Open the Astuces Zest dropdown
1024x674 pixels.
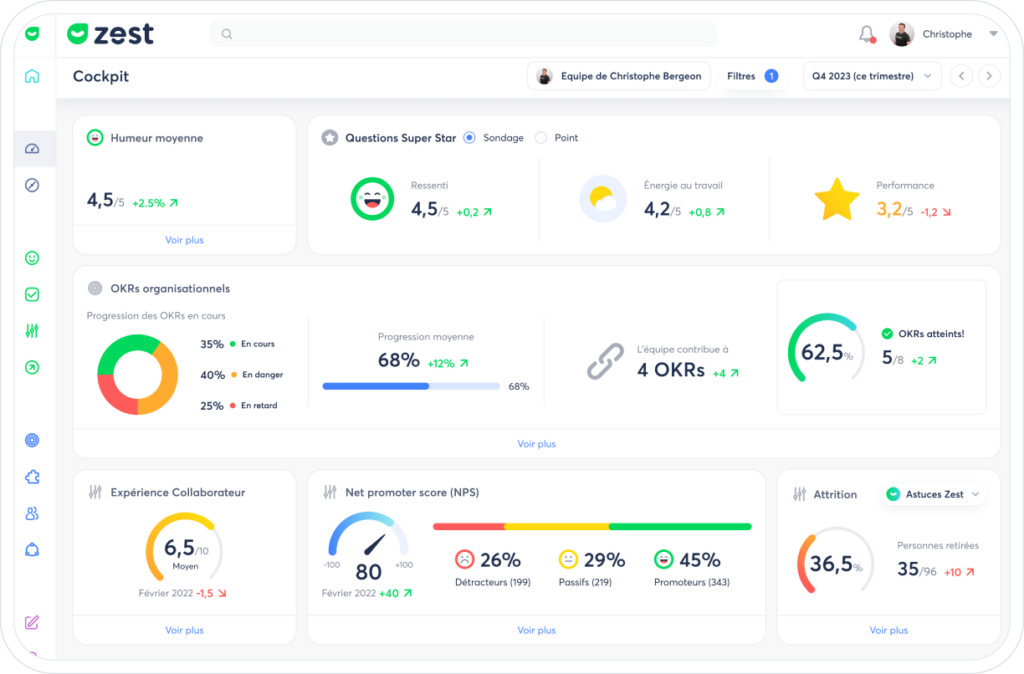pos(933,494)
